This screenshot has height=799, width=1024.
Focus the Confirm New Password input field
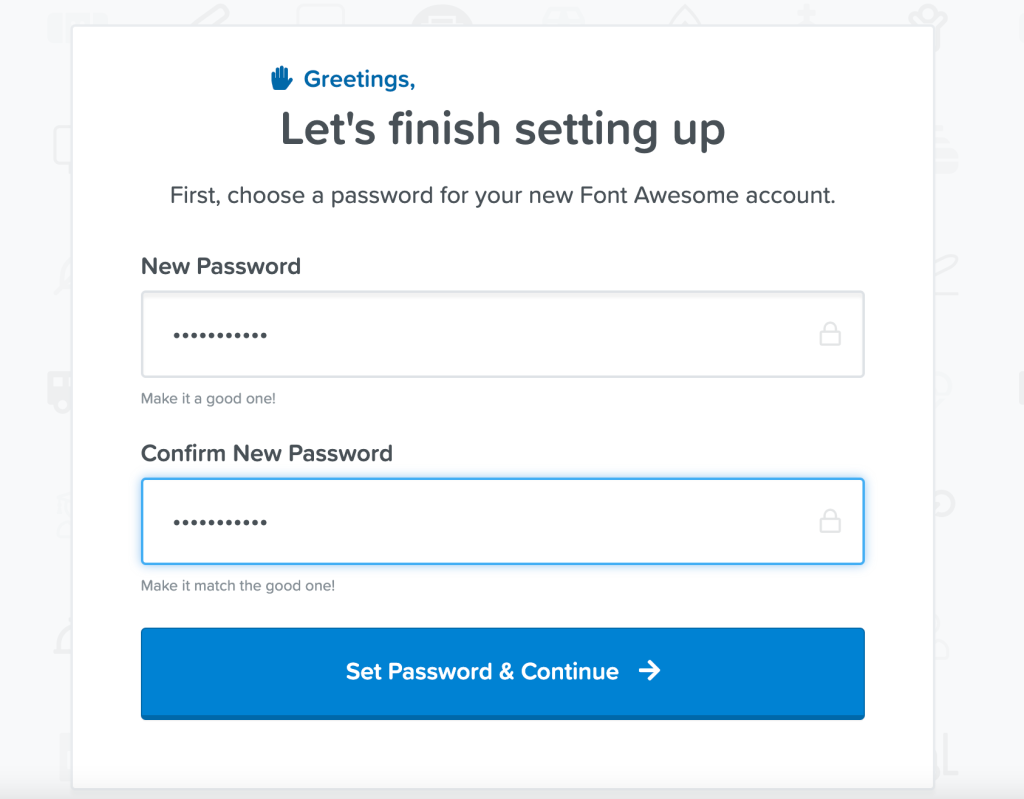tap(503, 521)
